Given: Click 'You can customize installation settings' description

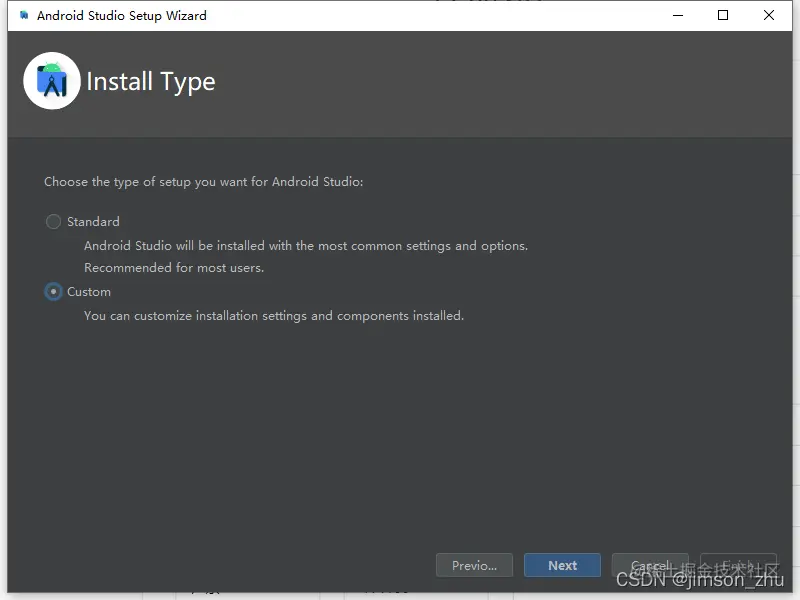Looking at the screenshot, I should coord(274,316).
